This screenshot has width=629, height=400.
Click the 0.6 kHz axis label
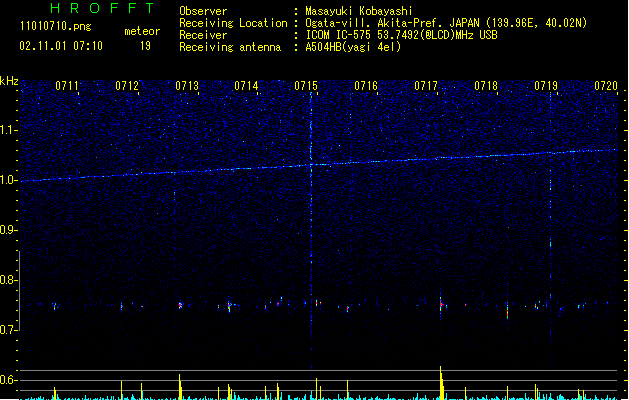9,380
